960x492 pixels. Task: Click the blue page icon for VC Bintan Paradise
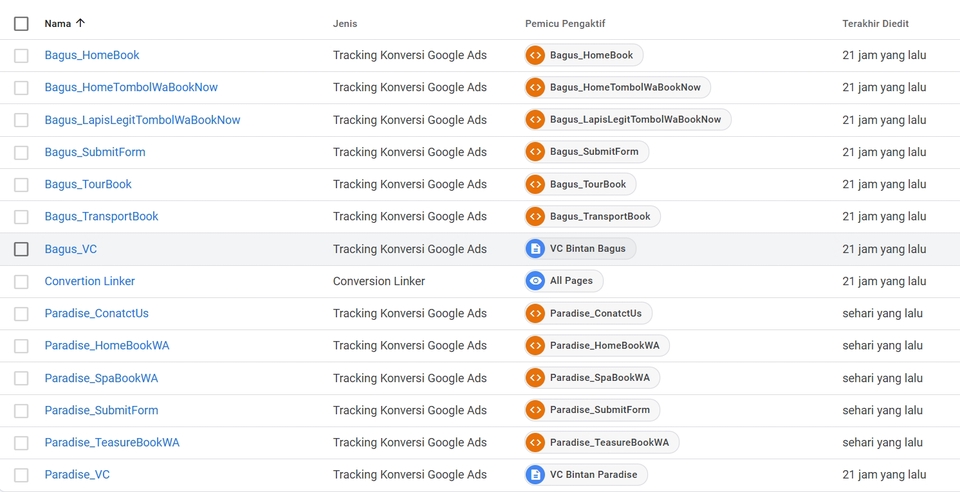(535, 475)
